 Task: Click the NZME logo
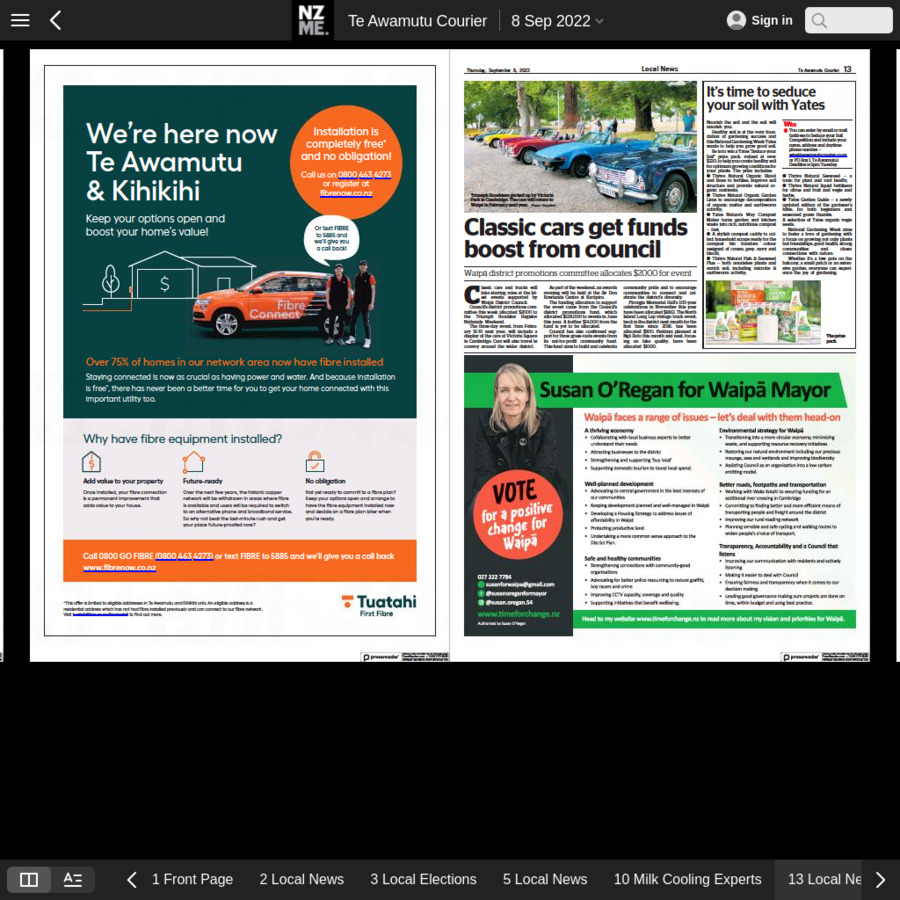tap(312, 20)
